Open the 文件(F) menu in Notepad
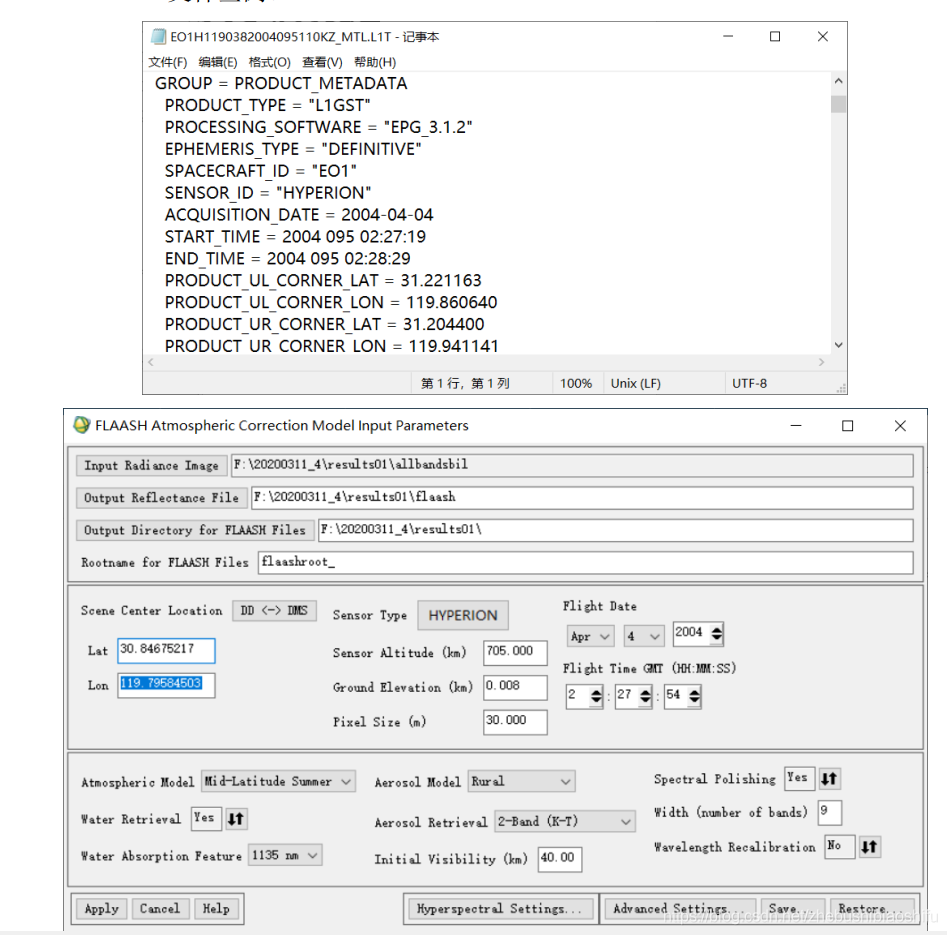 coord(168,62)
